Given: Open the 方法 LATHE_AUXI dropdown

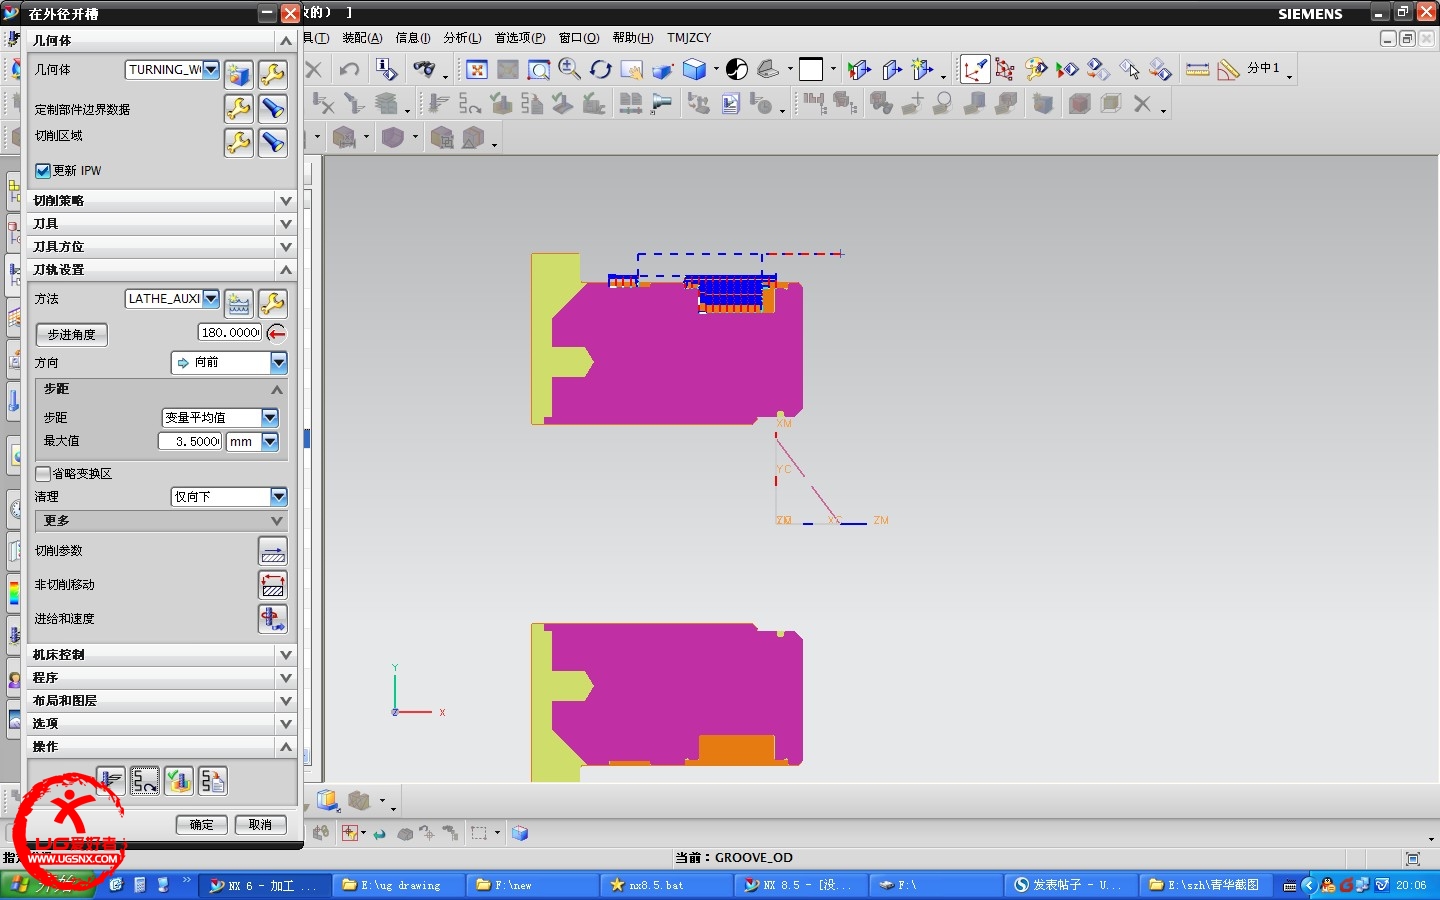Looking at the screenshot, I should [x=211, y=299].
